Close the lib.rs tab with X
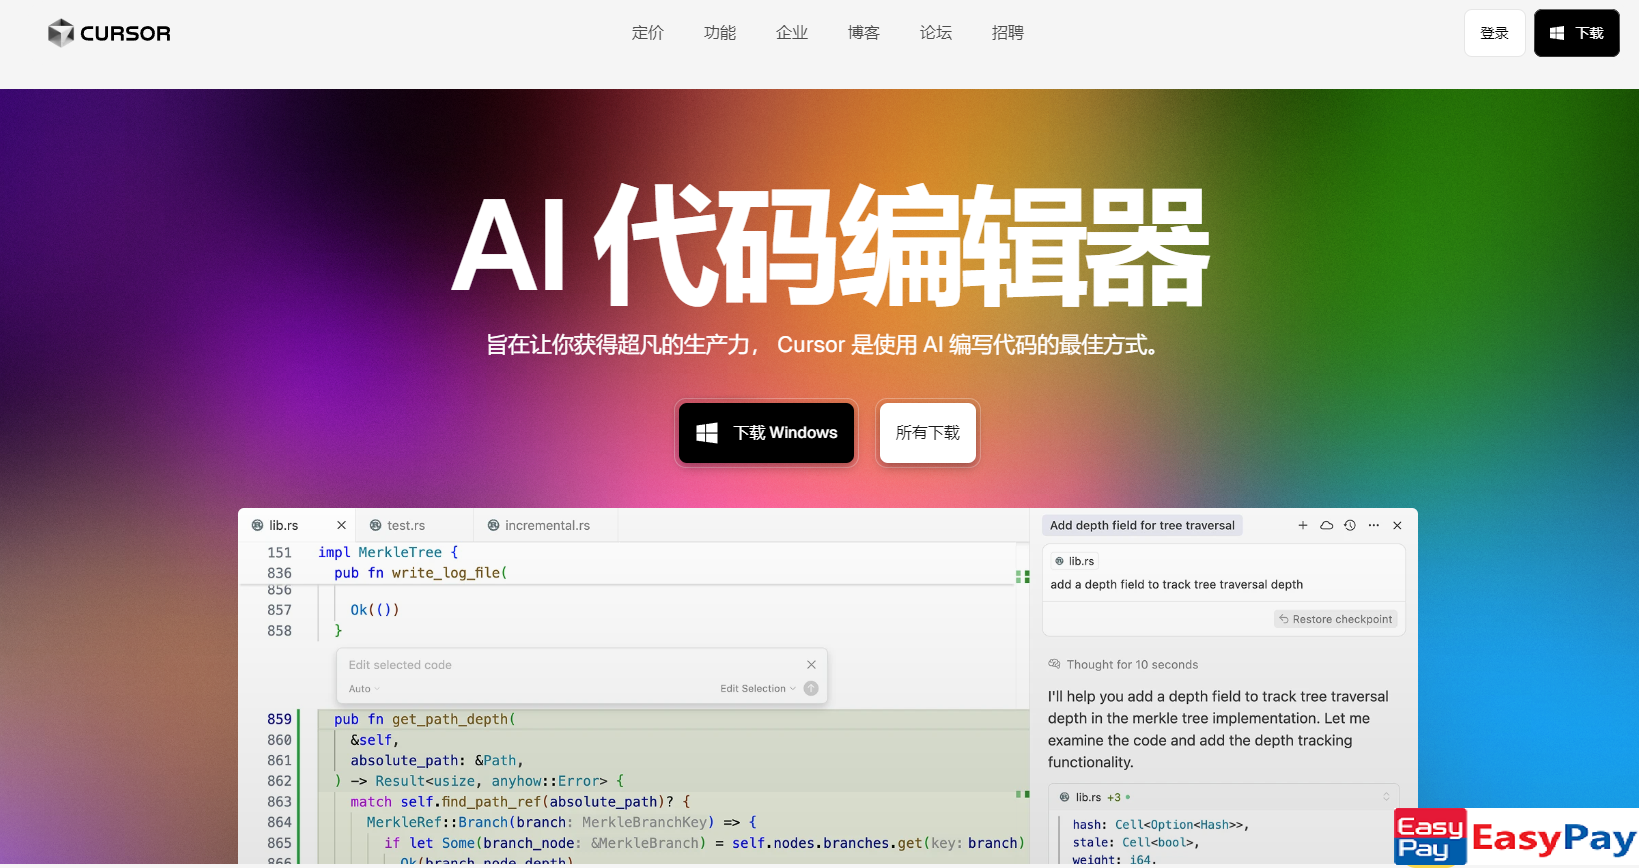The height and width of the screenshot is (868, 1639). click(x=341, y=525)
